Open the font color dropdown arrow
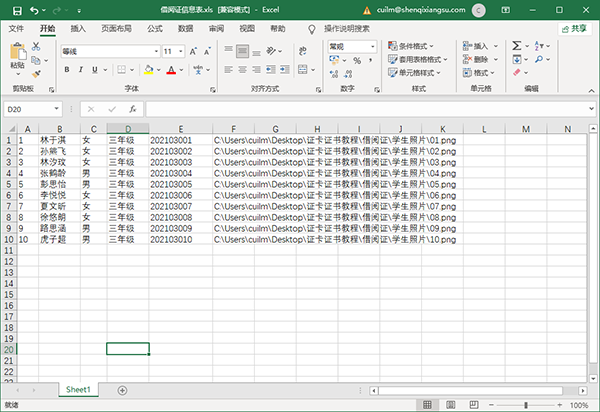The width and height of the screenshot is (600, 412). coord(181,70)
